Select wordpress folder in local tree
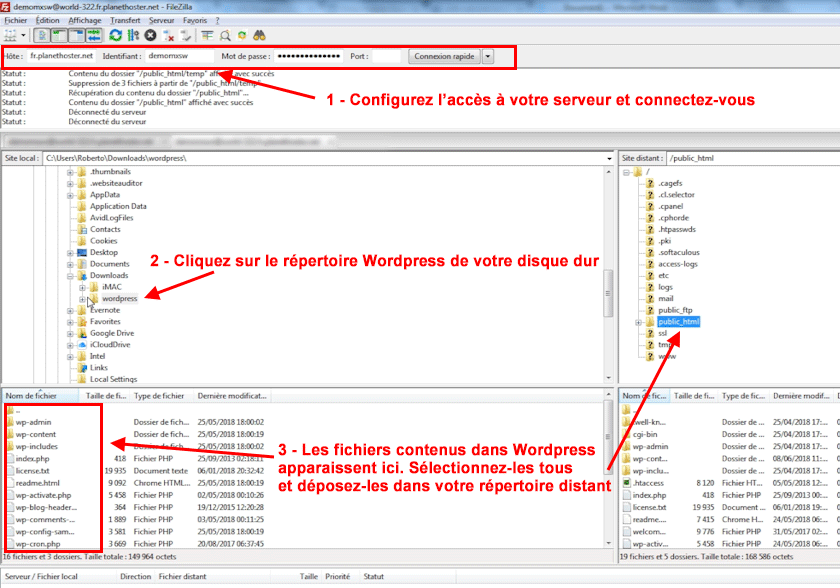 coord(119,298)
